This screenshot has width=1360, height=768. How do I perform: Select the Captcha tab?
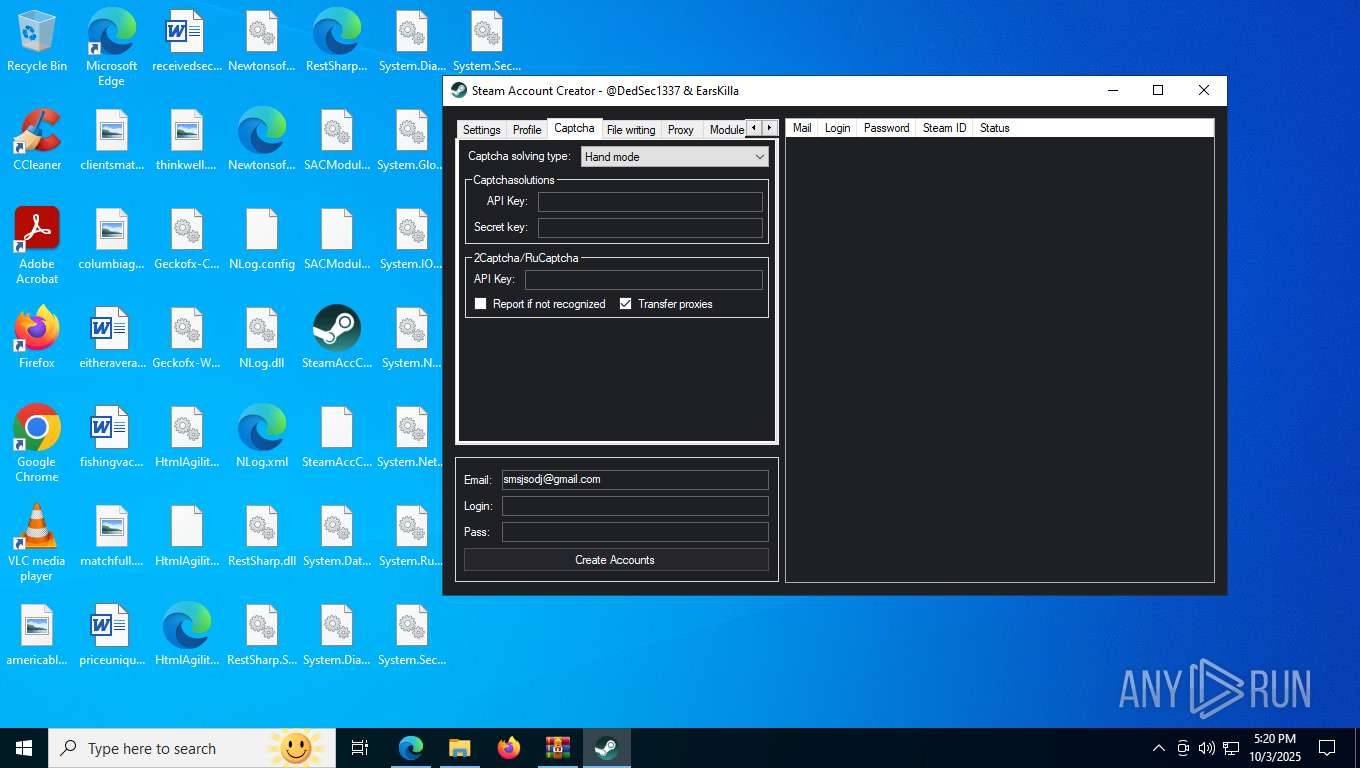(574, 128)
